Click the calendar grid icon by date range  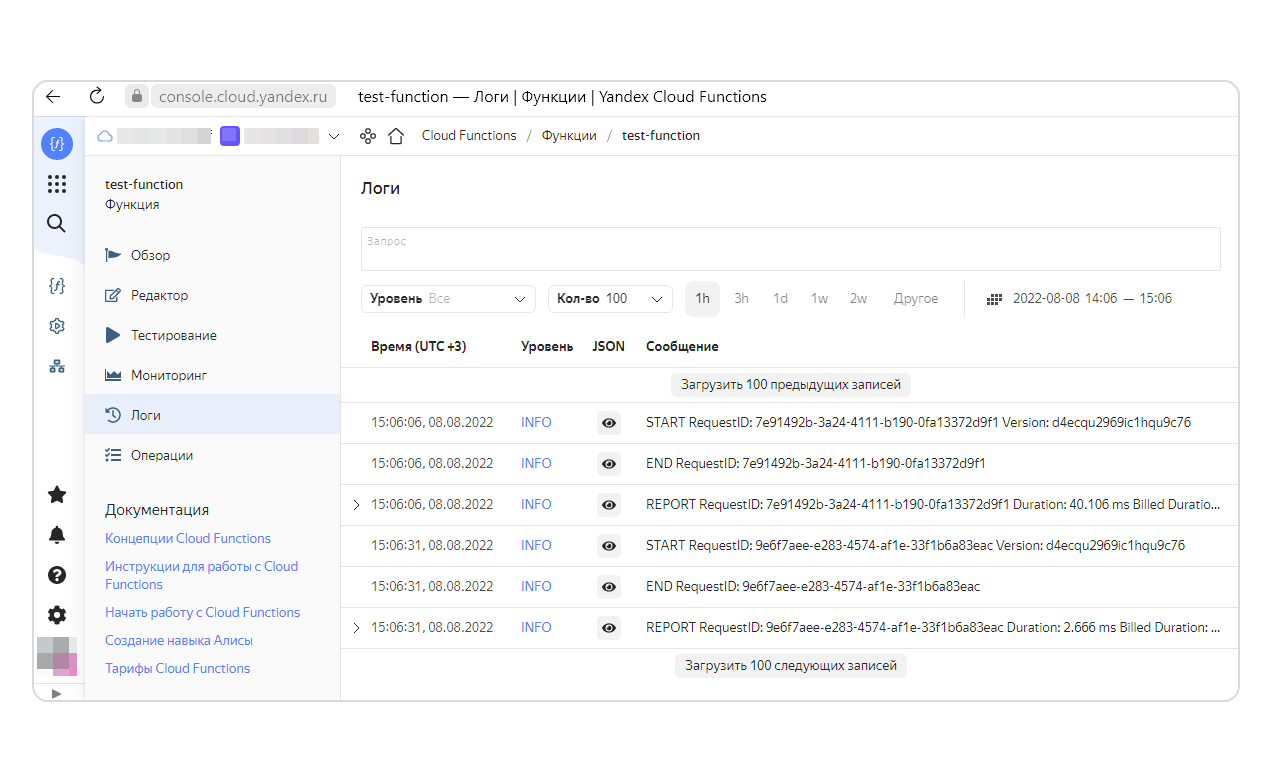994,299
